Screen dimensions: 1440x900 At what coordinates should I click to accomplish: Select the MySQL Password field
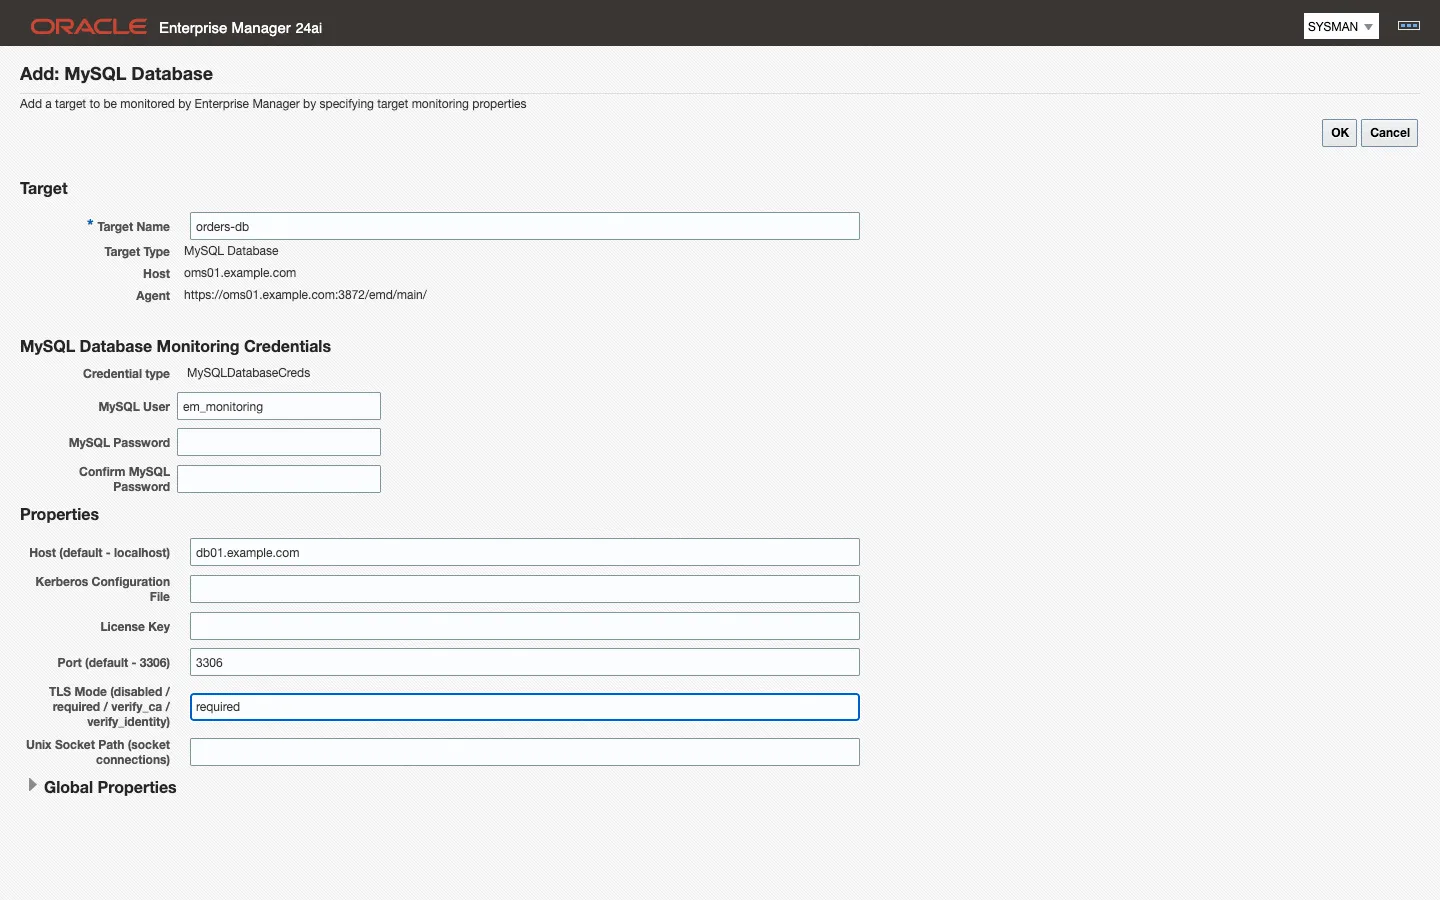(x=279, y=442)
